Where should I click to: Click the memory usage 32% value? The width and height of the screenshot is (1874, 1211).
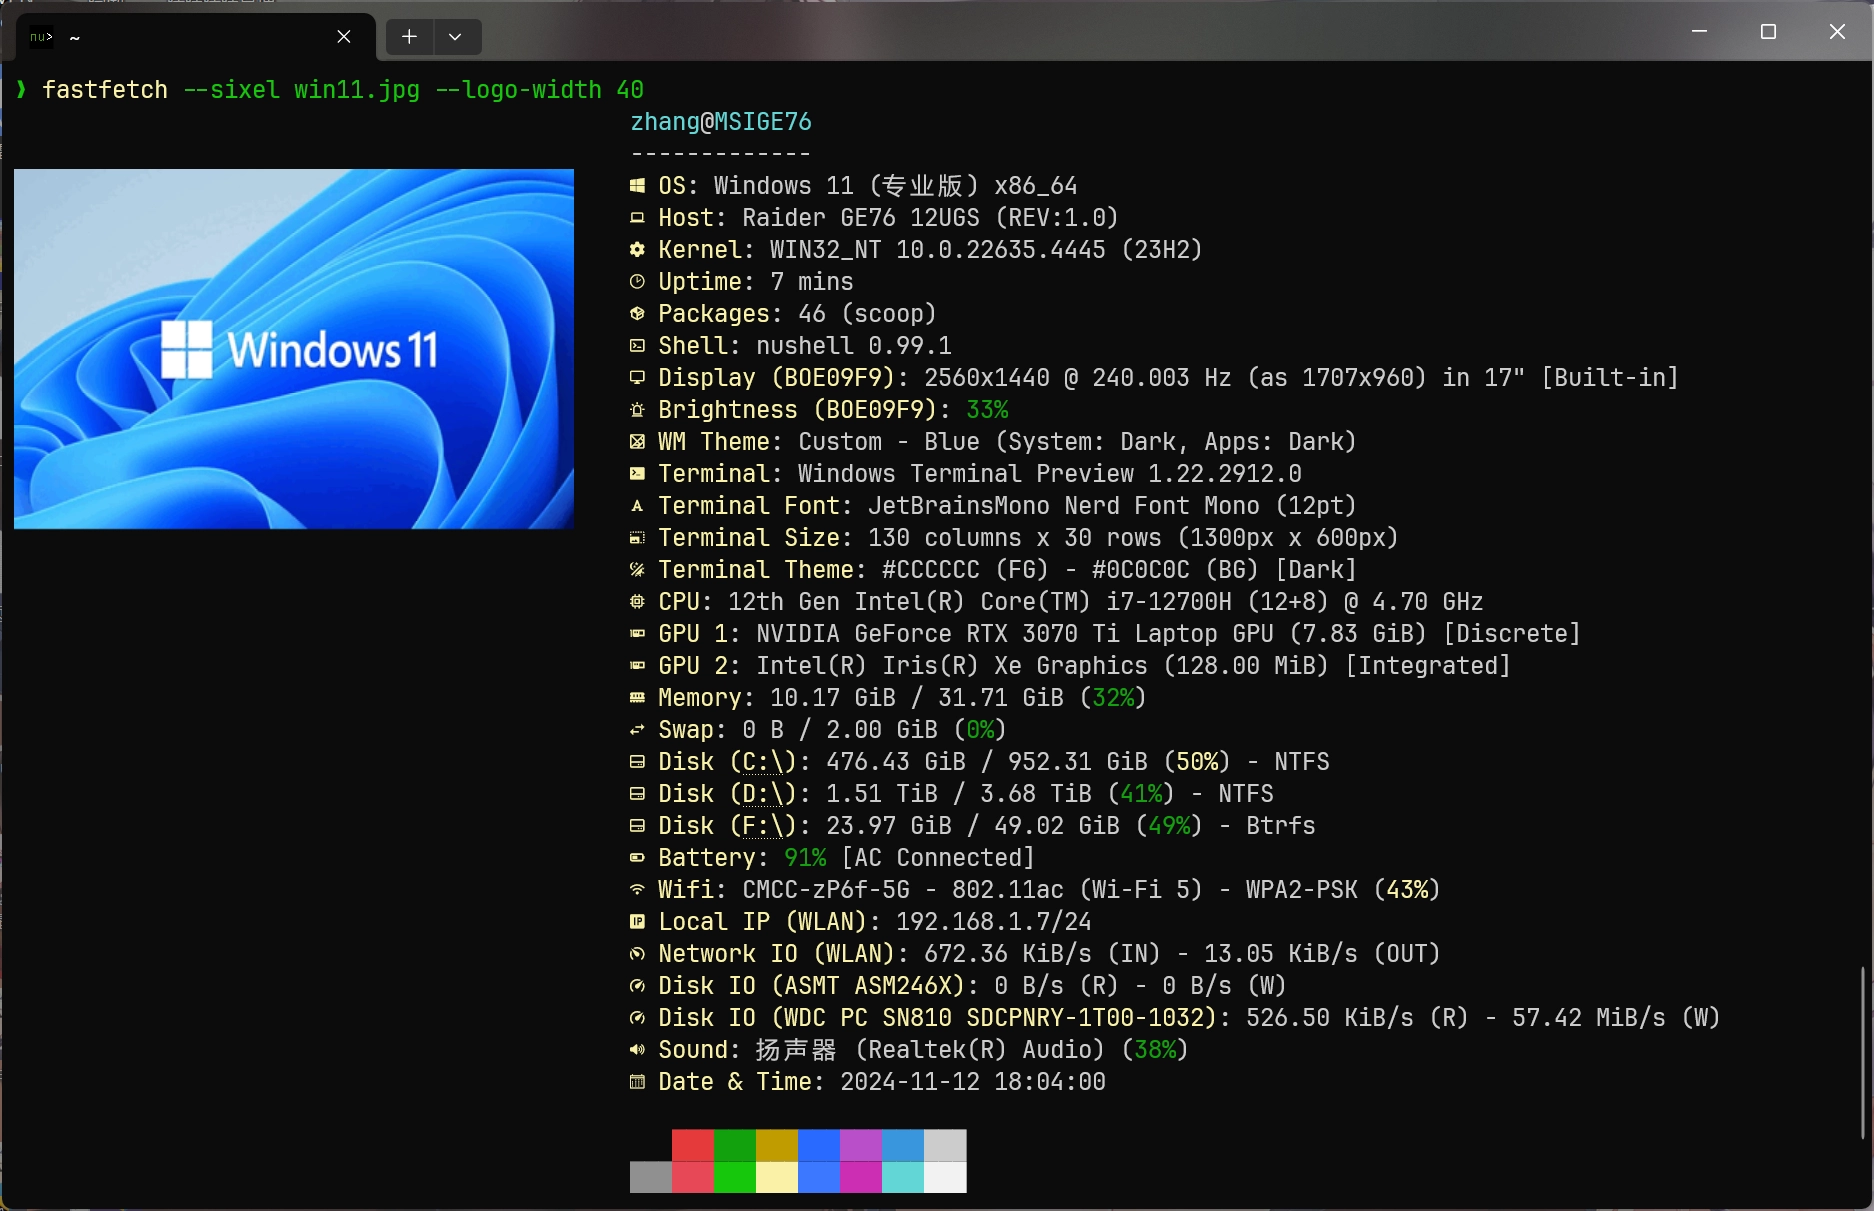pos(1113,698)
